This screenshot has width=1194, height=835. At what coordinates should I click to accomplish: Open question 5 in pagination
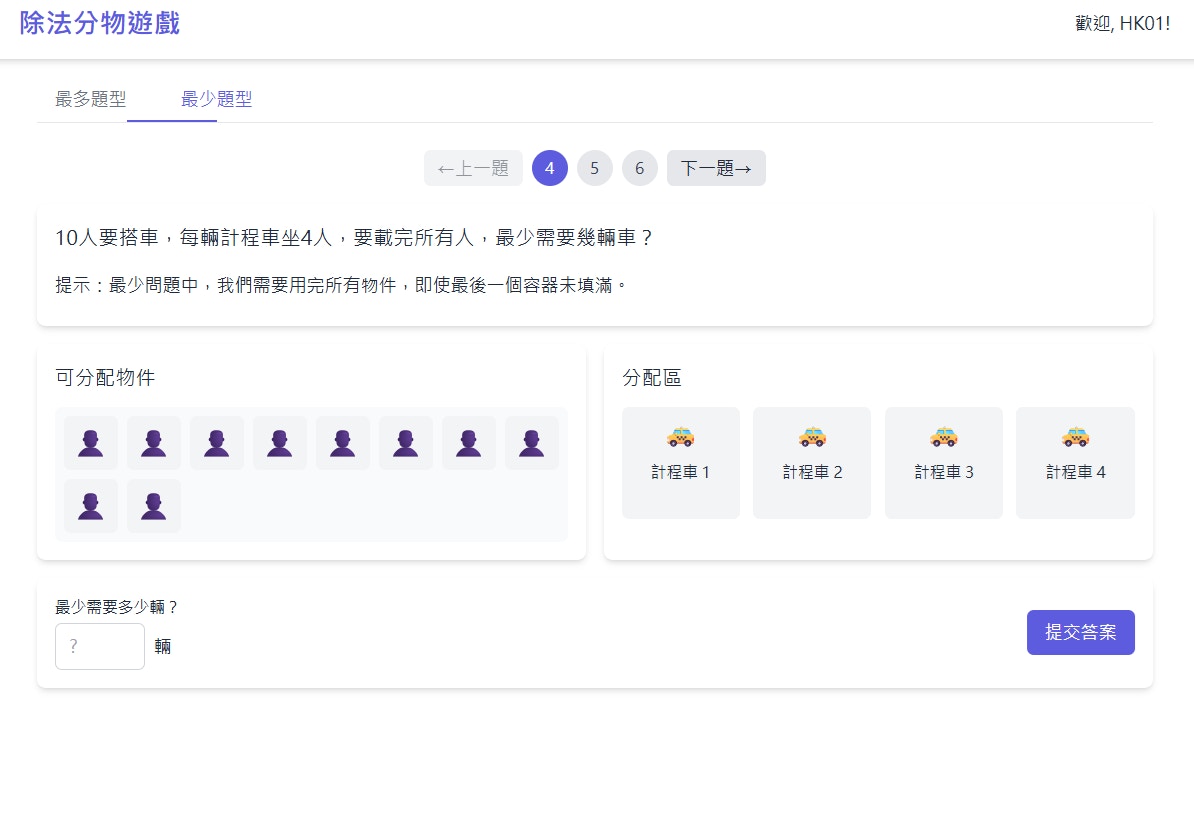(595, 168)
